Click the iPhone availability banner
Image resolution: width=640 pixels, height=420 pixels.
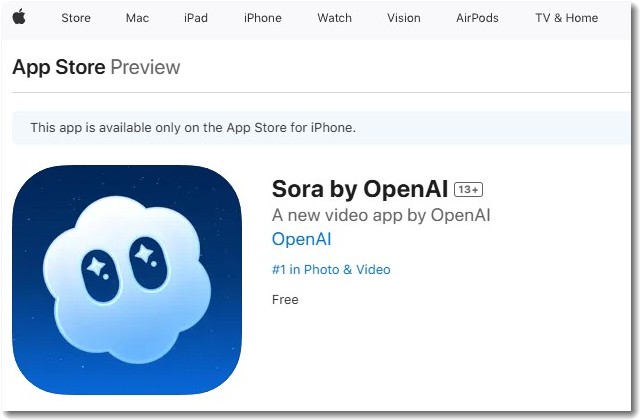(x=321, y=128)
